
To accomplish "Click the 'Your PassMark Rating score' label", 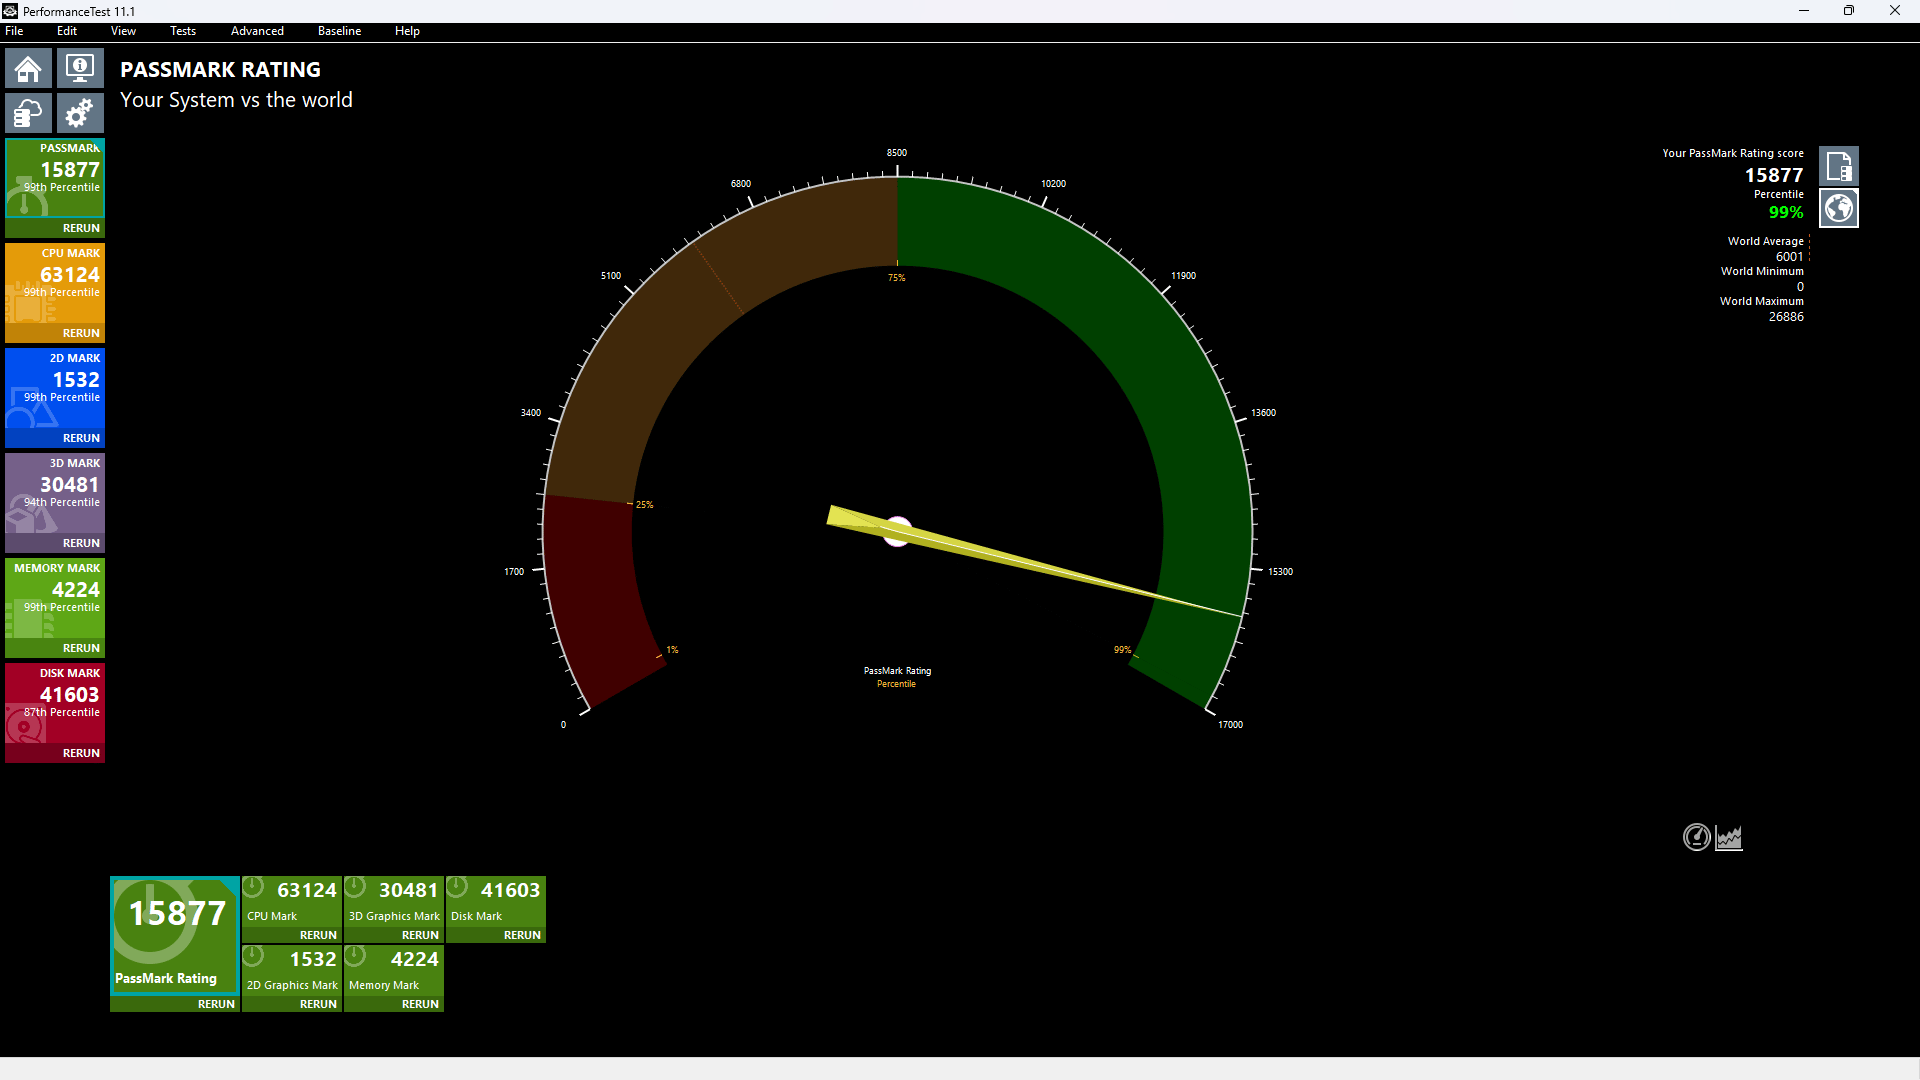I will (1733, 153).
